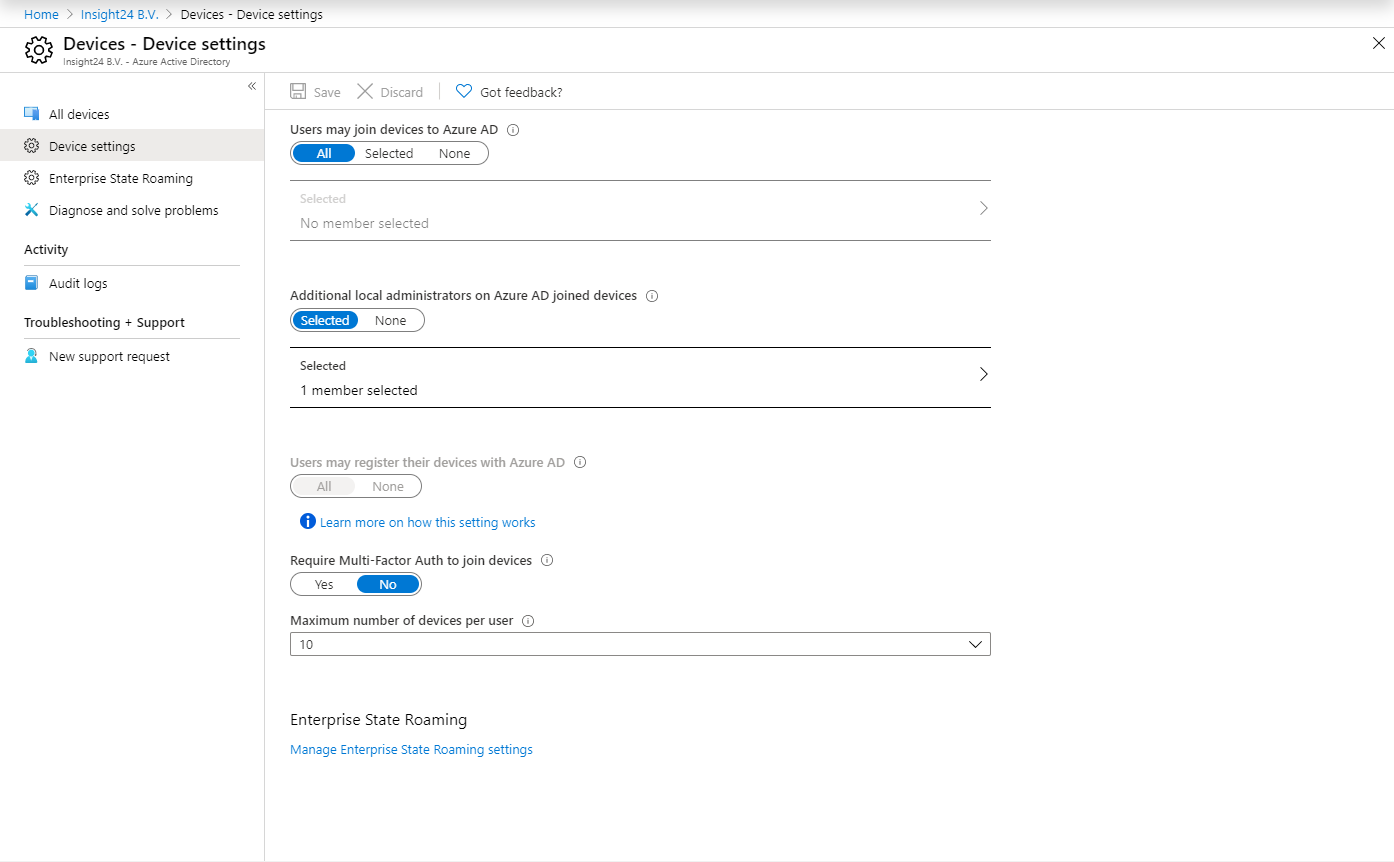Click the All devices icon in the sidebar
Screen dimensions: 1394x862
point(31,114)
